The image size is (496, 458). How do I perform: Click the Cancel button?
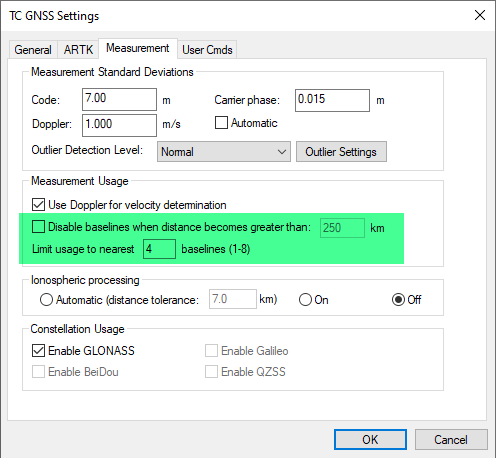point(451,439)
